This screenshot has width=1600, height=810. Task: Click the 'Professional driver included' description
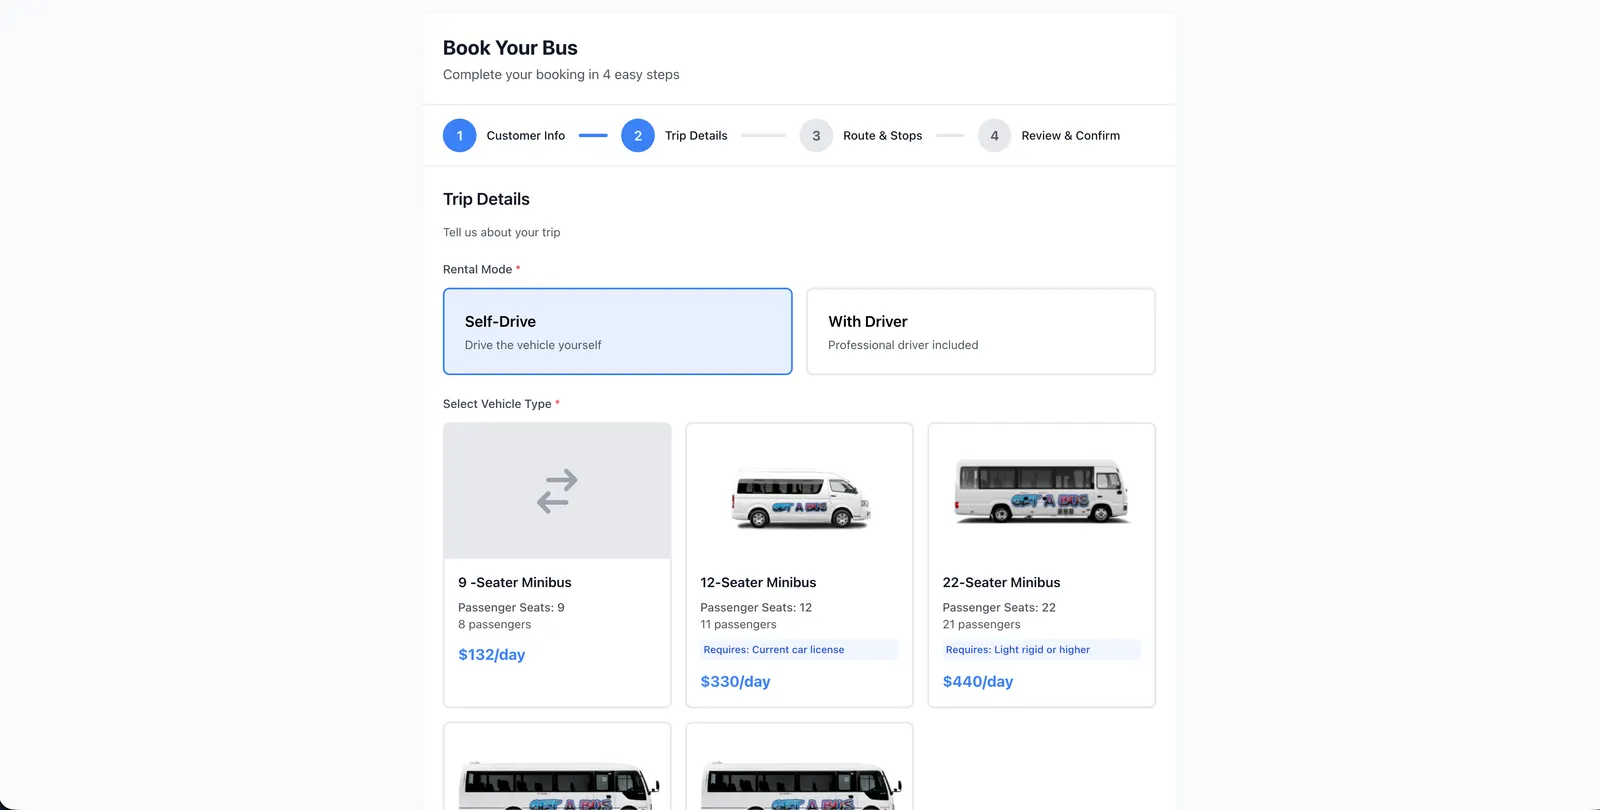tap(903, 345)
